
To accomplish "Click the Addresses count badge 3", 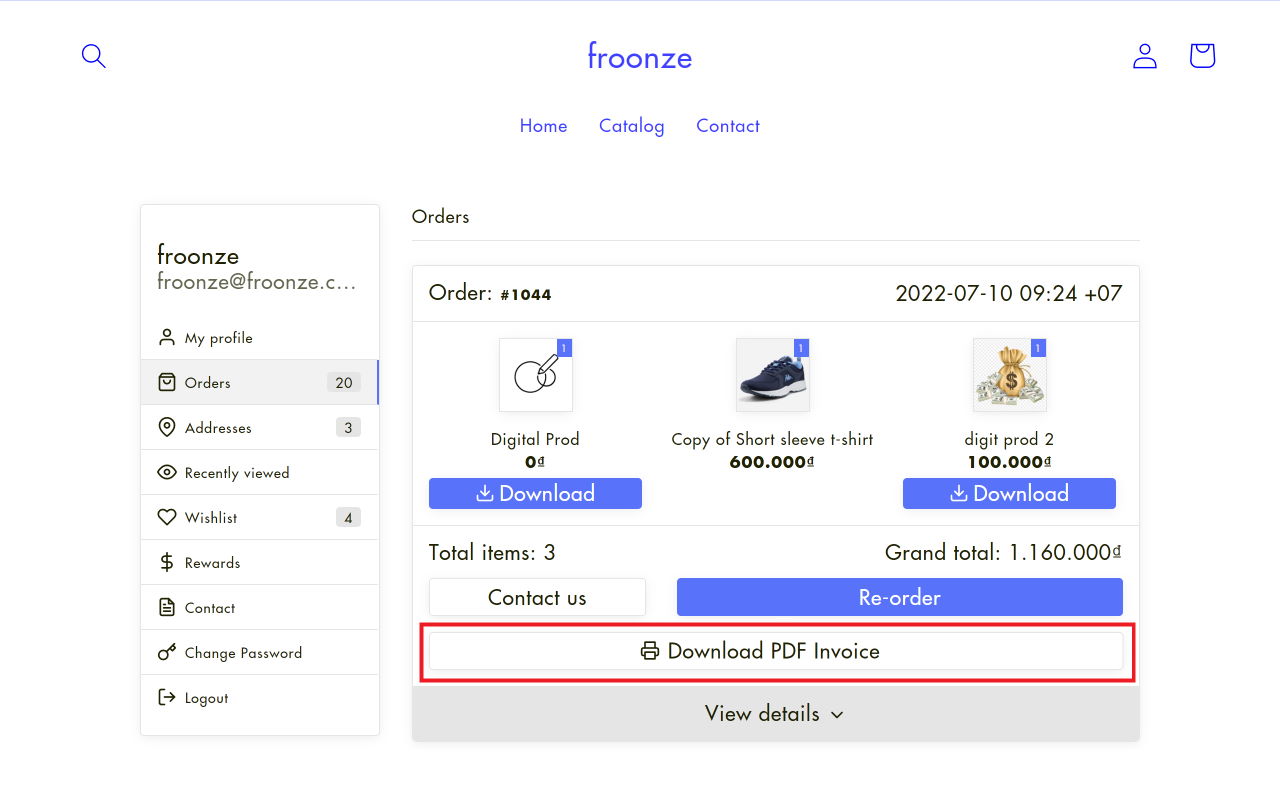I will pyautogui.click(x=348, y=427).
